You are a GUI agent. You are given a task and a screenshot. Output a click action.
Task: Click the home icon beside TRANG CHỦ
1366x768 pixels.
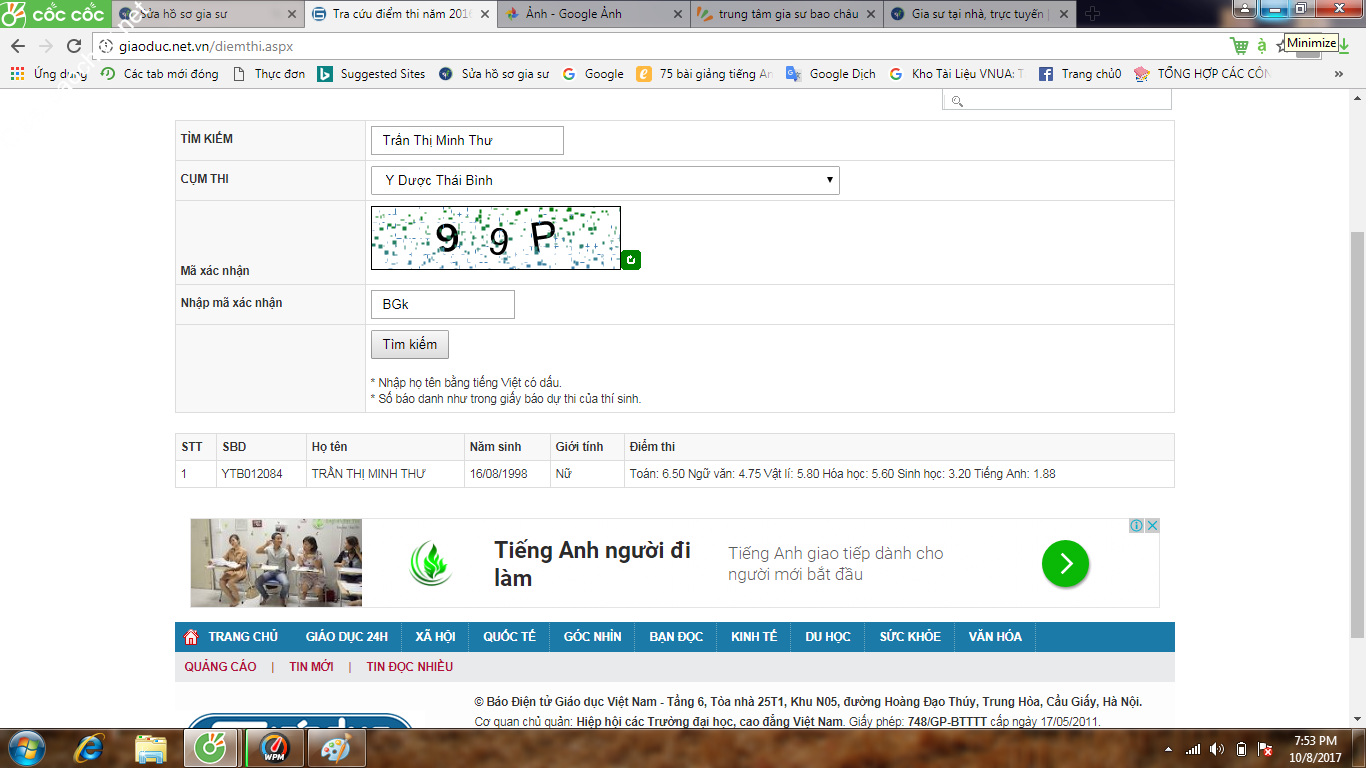192,637
